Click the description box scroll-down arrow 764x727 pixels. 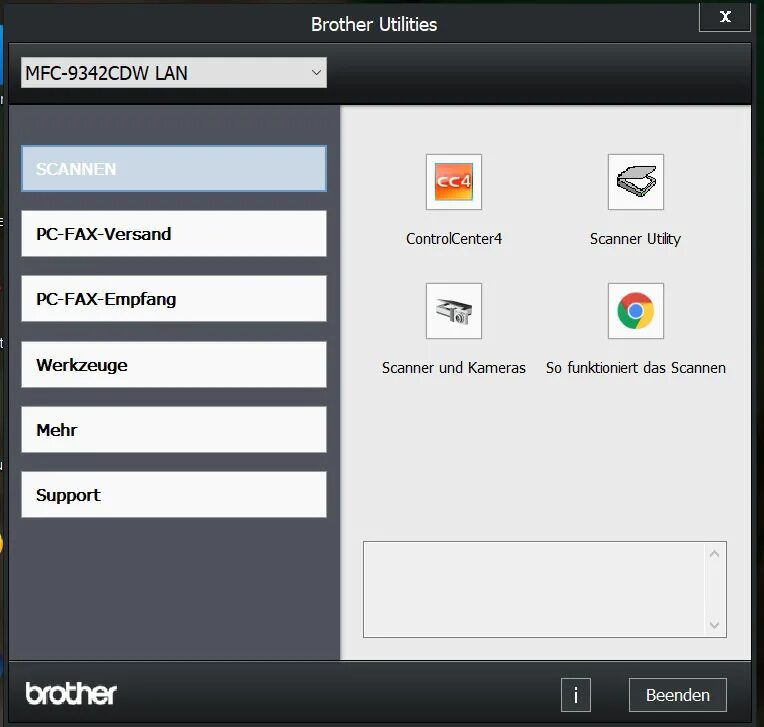(x=714, y=625)
